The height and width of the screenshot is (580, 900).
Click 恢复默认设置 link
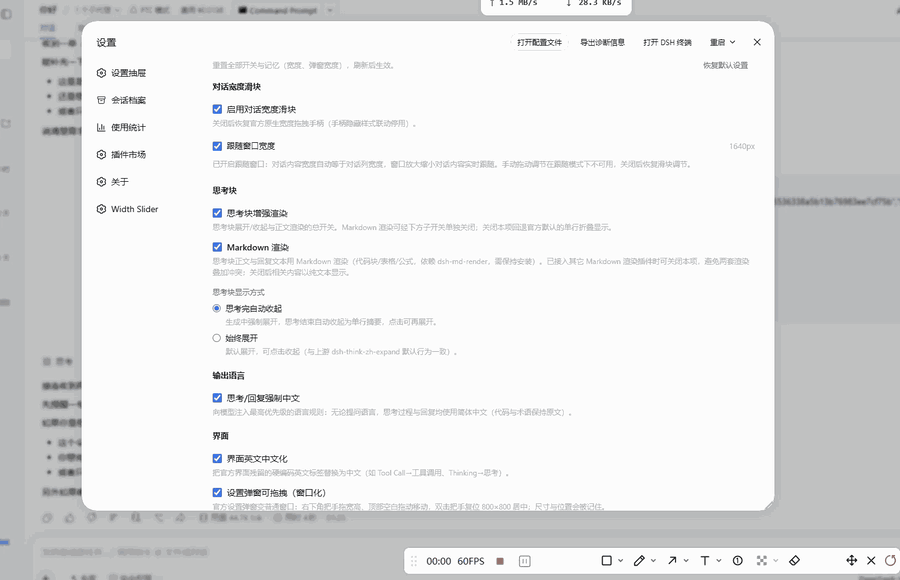pyautogui.click(x=726, y=65)
